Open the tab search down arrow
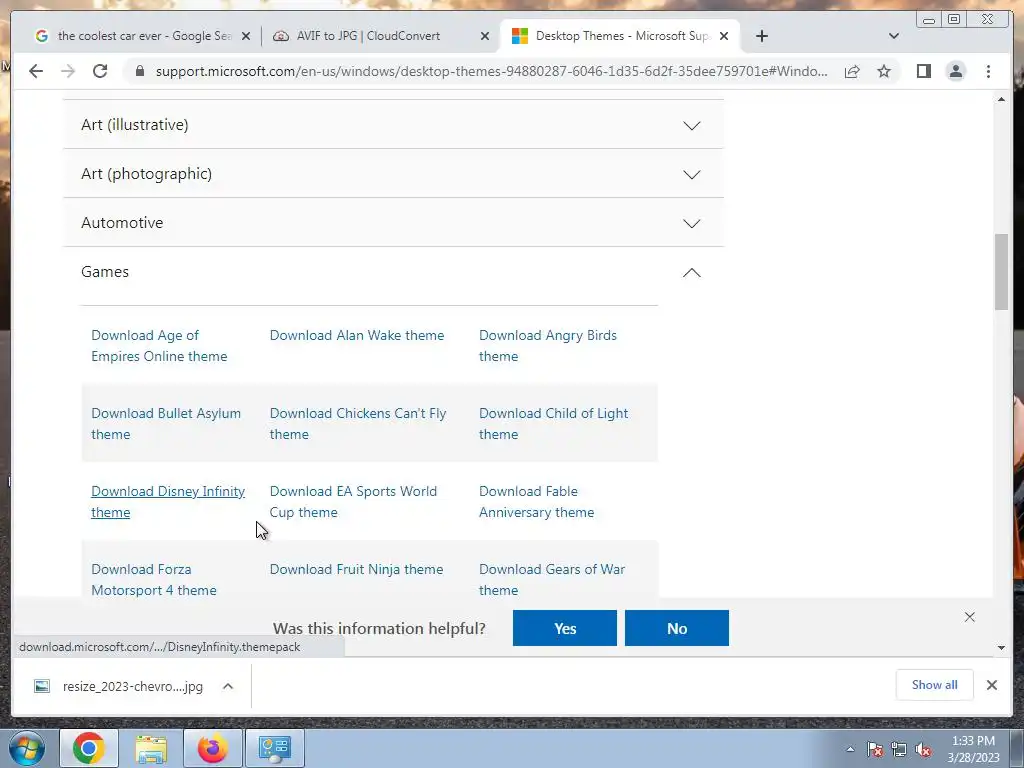Viewport: 1024px width, 768px height. click(x=894, y=36)
